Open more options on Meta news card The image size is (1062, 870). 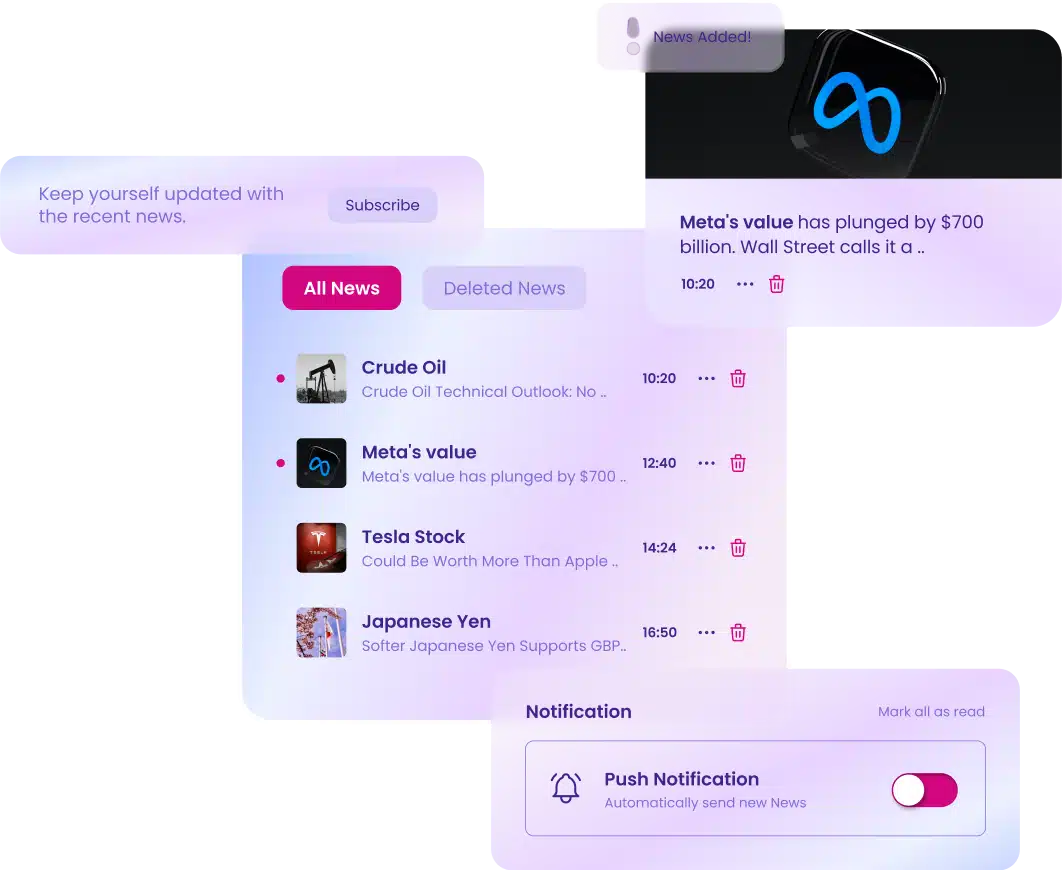coord(745,284)
